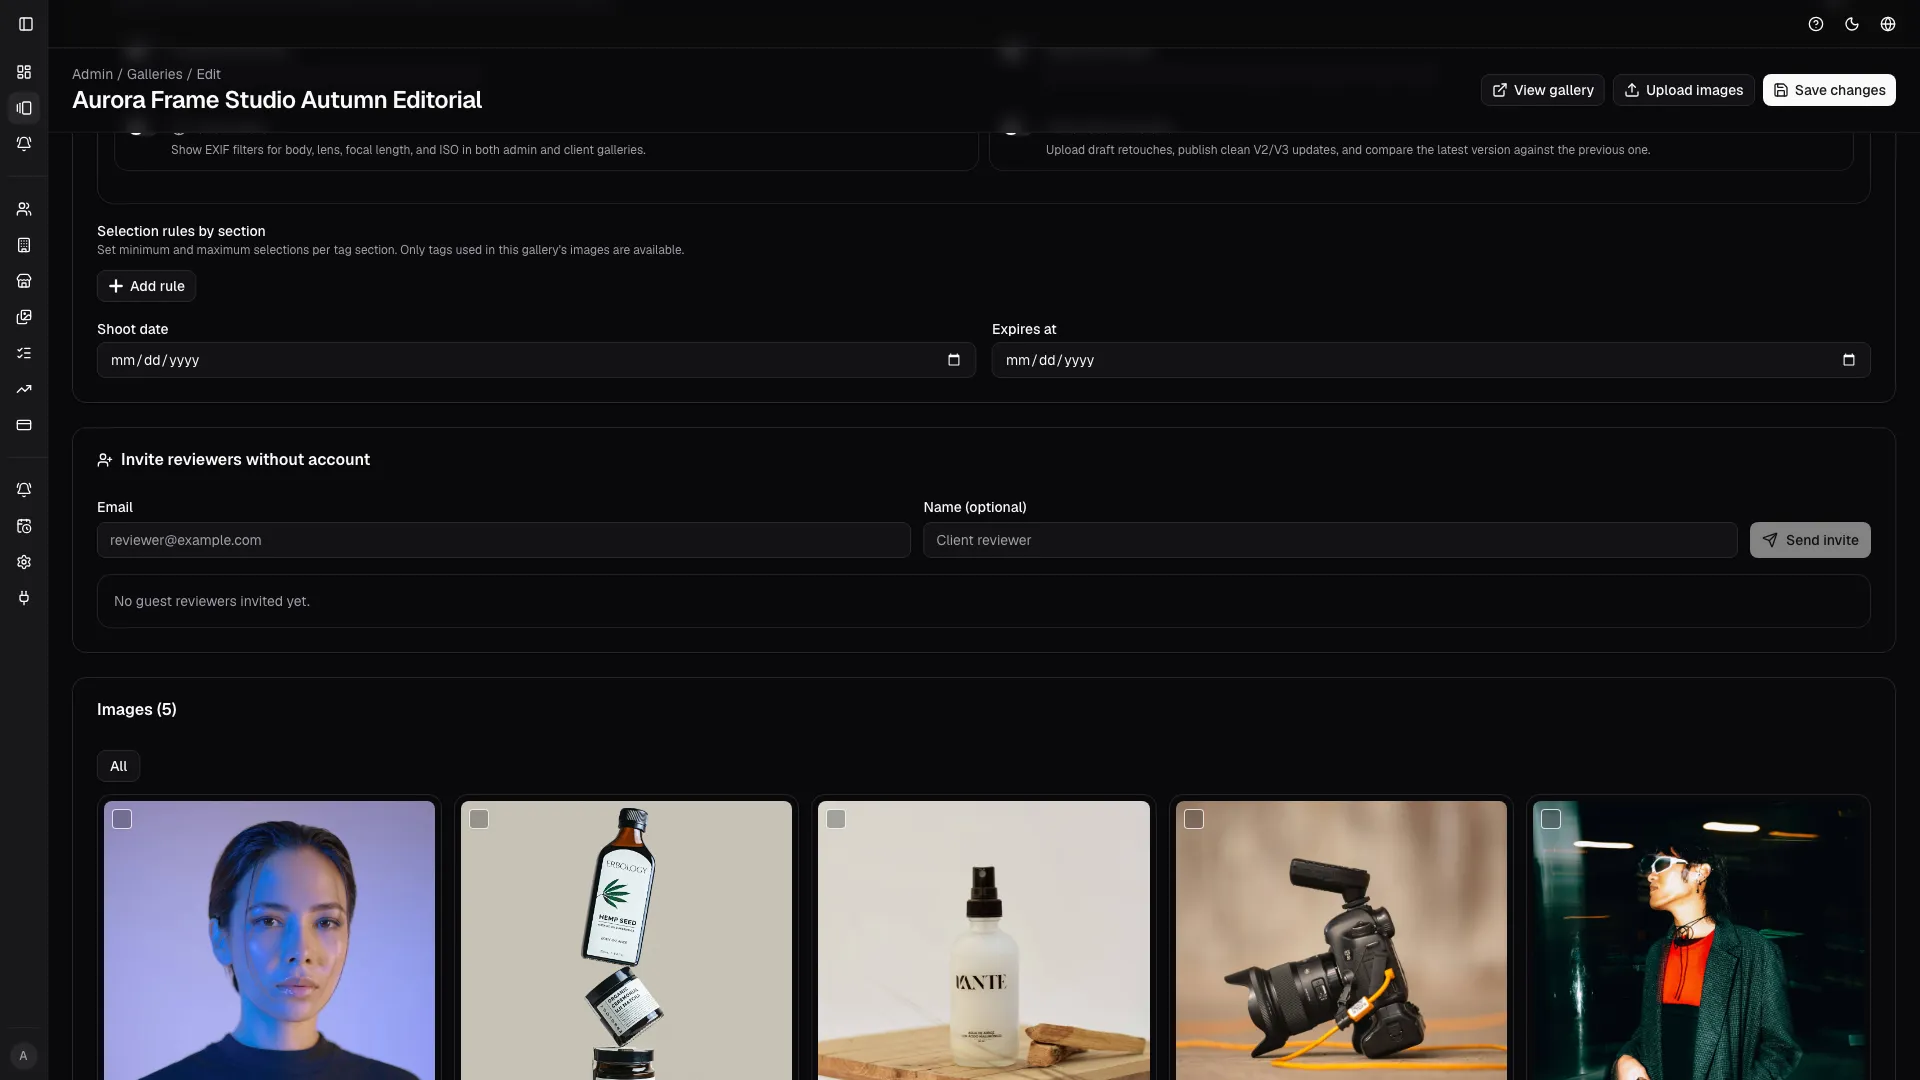Open the Expires at calendar picker icon
Image resolution: width=1920 pixels, height=1080 pixels.
click(x=1849, y=360)
